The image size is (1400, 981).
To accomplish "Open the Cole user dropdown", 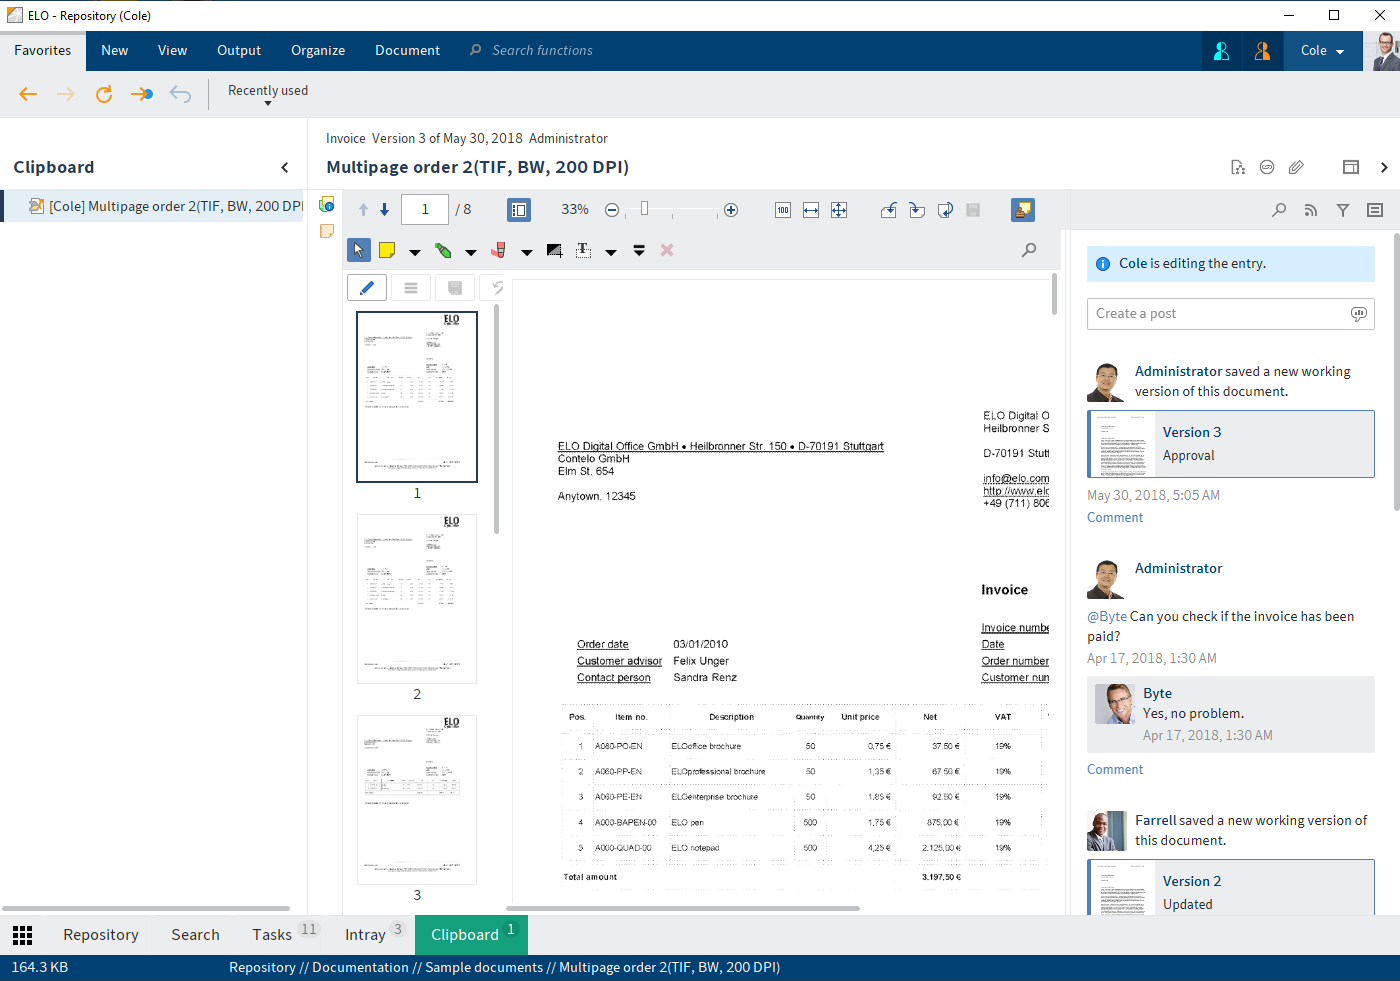I will 1322,51.
